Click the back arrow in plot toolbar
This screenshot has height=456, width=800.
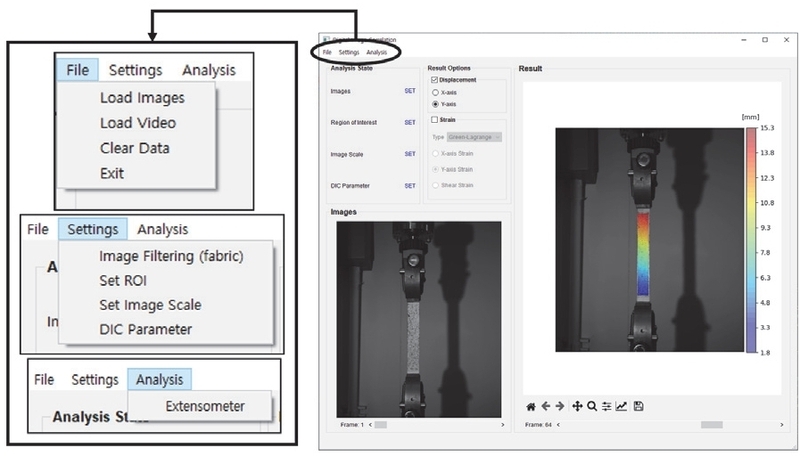pyautogui.click(x=545, y=406)
